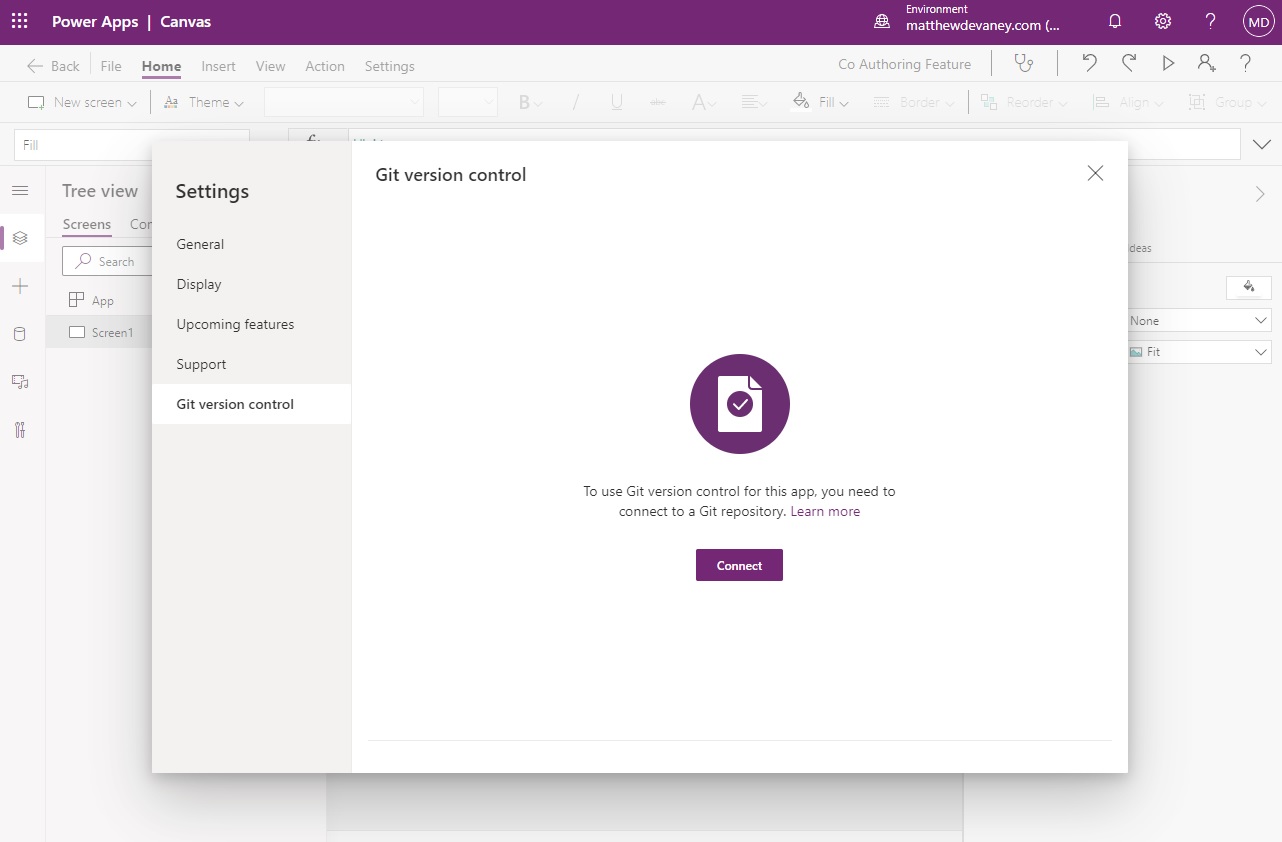1282x842 pixels.
Task: Open the Data sources panel icon
Action: click(x=21, y=333)
